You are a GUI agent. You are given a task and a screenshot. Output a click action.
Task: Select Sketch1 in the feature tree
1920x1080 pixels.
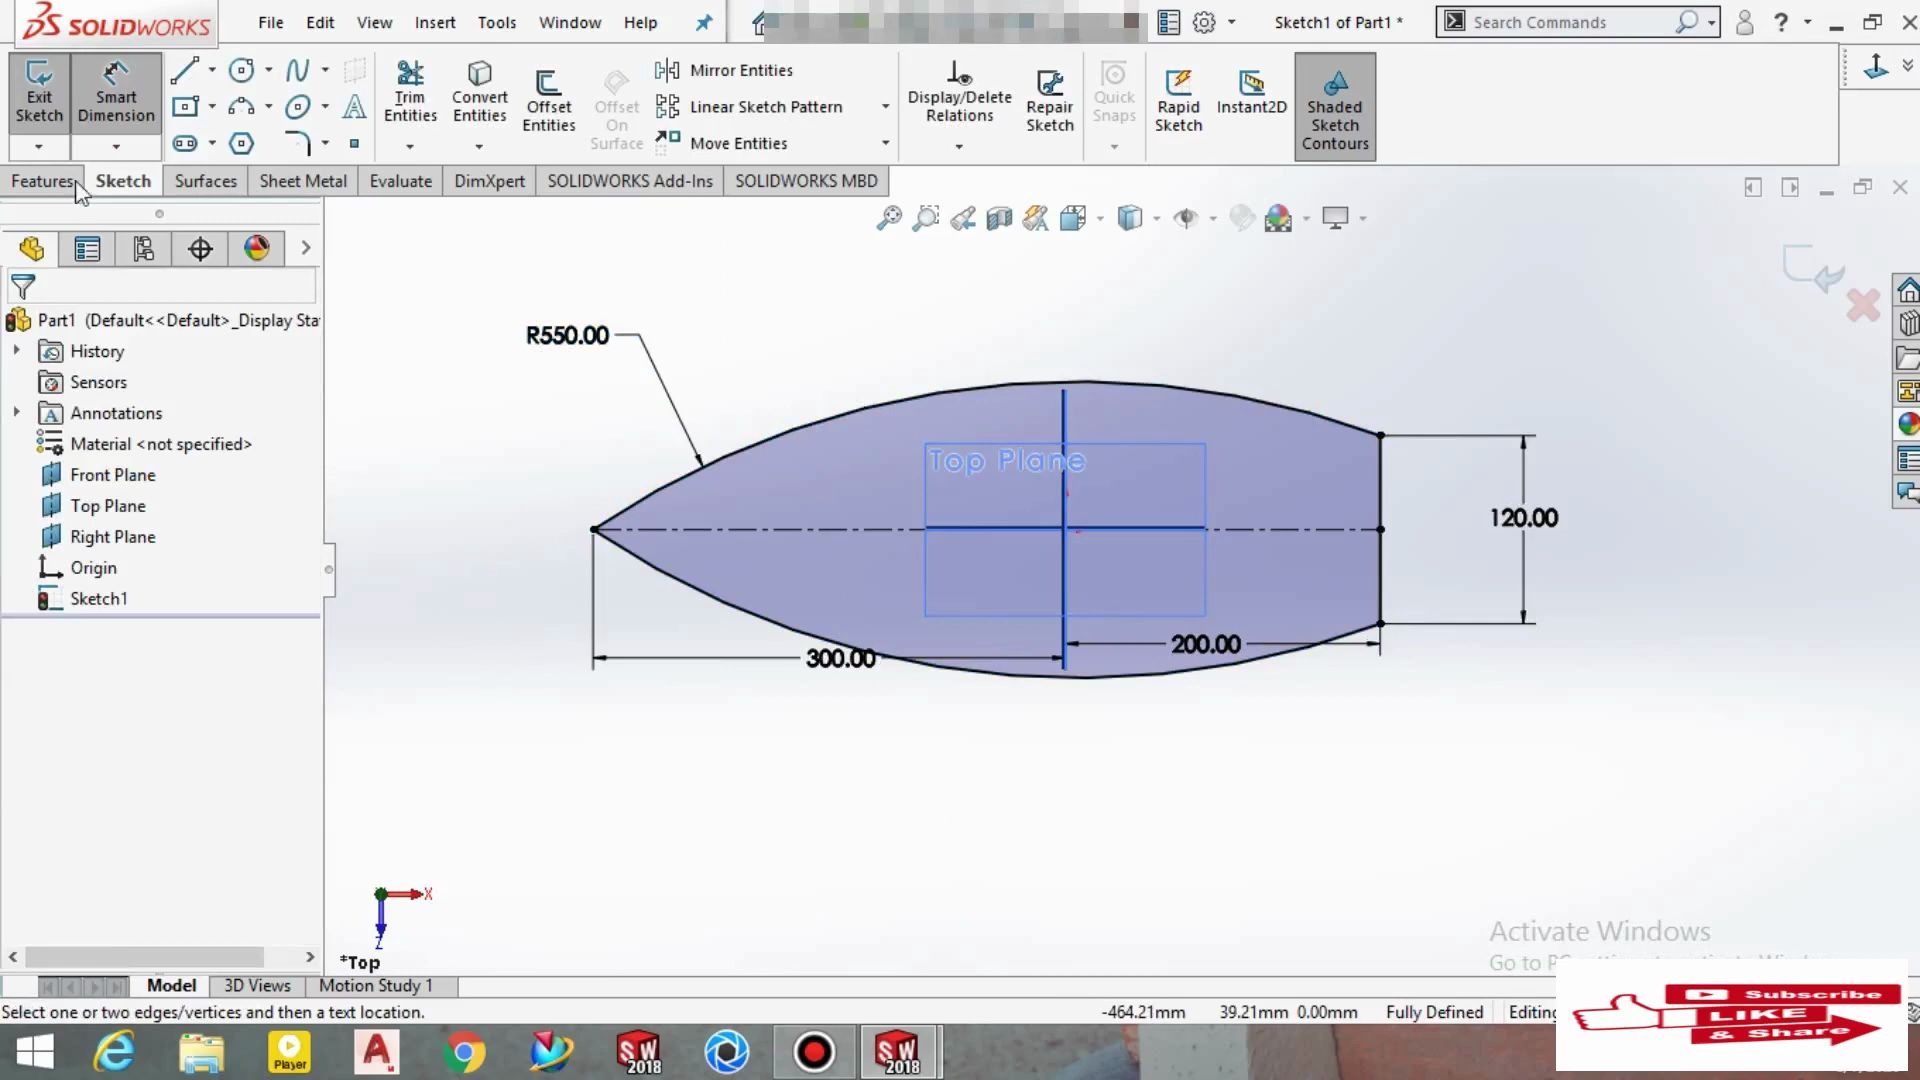coord(100,598)
